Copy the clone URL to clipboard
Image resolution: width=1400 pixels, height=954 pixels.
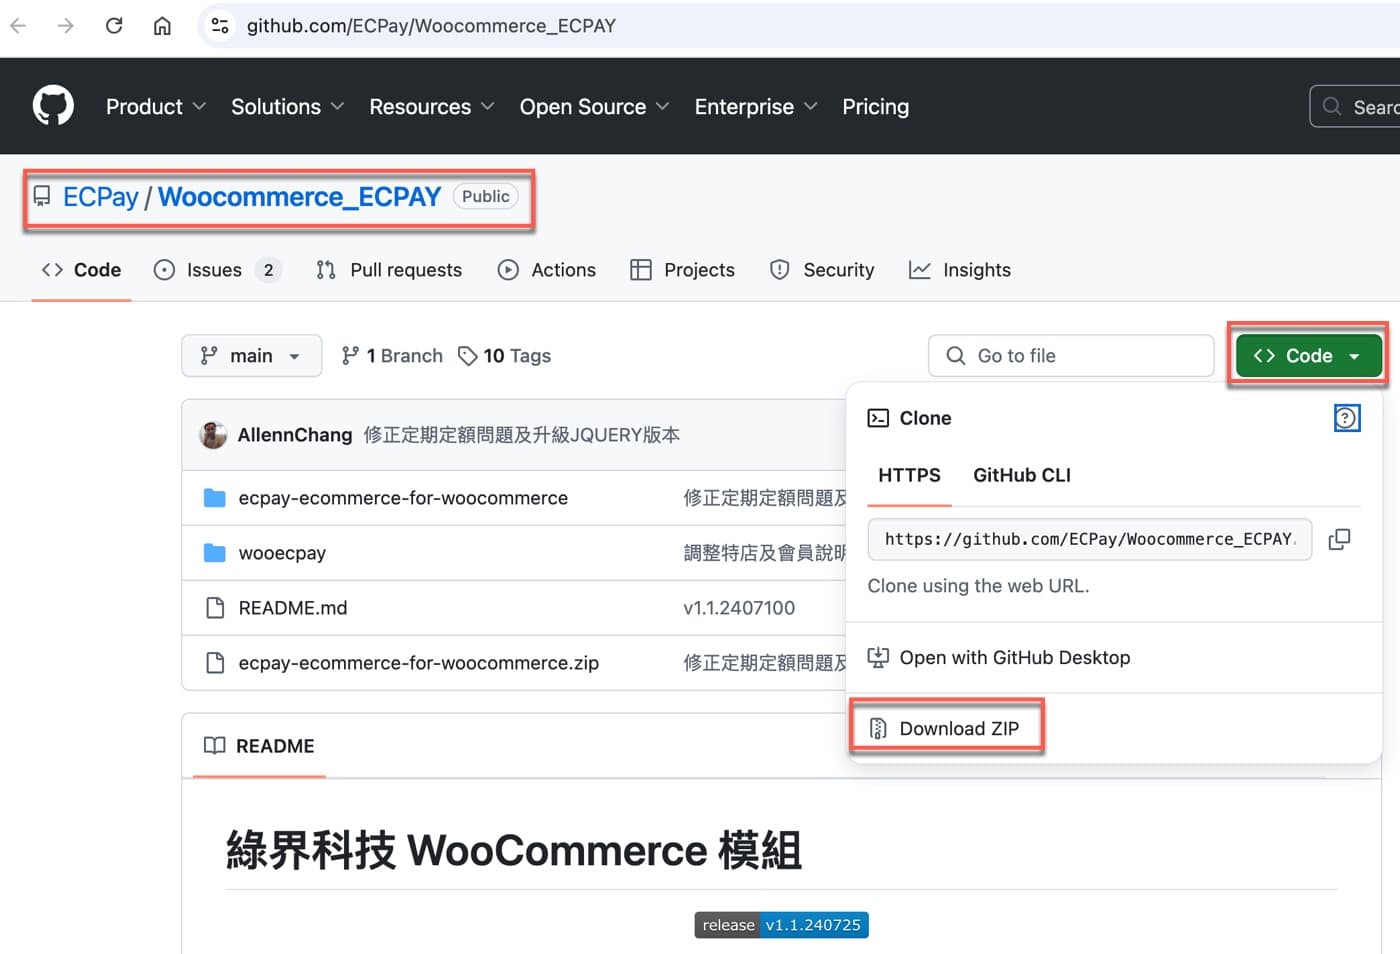(x=1339, y=539)
